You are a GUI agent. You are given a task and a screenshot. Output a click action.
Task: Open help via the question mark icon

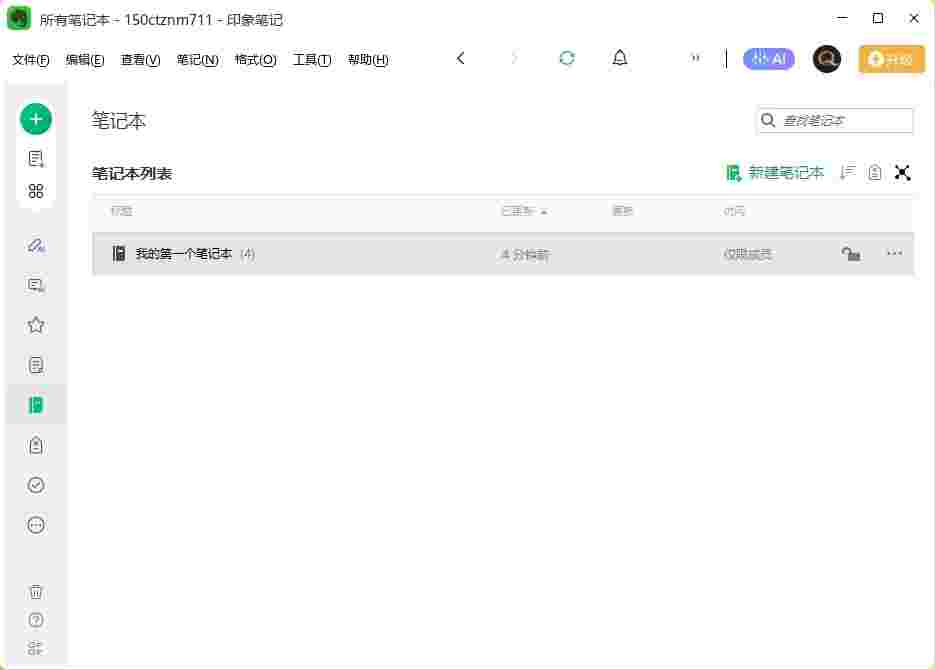36,620
